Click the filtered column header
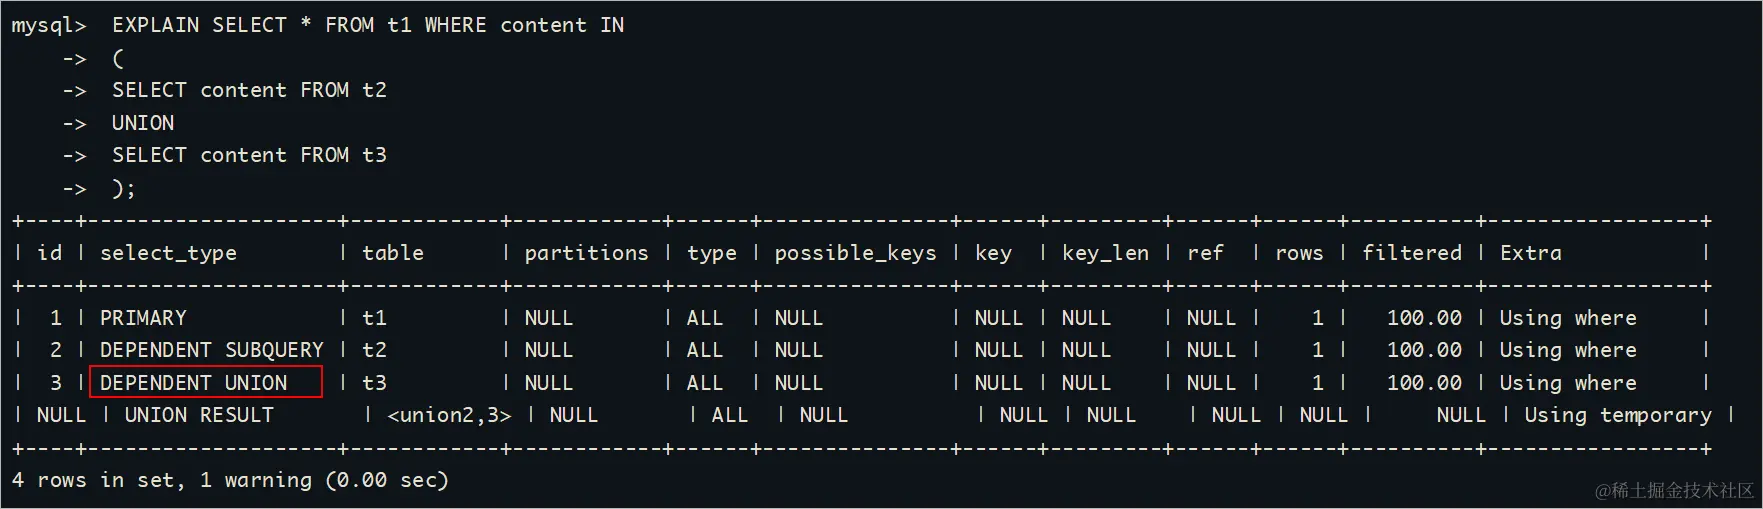The width and height of the screenshot is (1763, 509). [1411, 253]
